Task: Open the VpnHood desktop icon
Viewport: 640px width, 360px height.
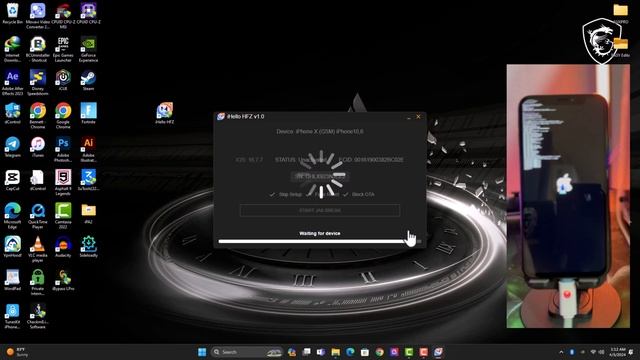Action: [x=12, y=247]
